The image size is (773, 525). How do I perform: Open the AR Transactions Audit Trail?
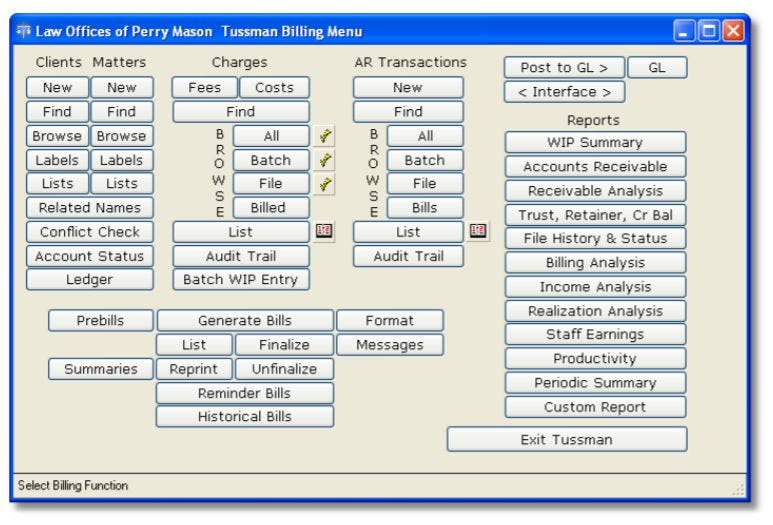pyautogui.click(x=408, y=256)
